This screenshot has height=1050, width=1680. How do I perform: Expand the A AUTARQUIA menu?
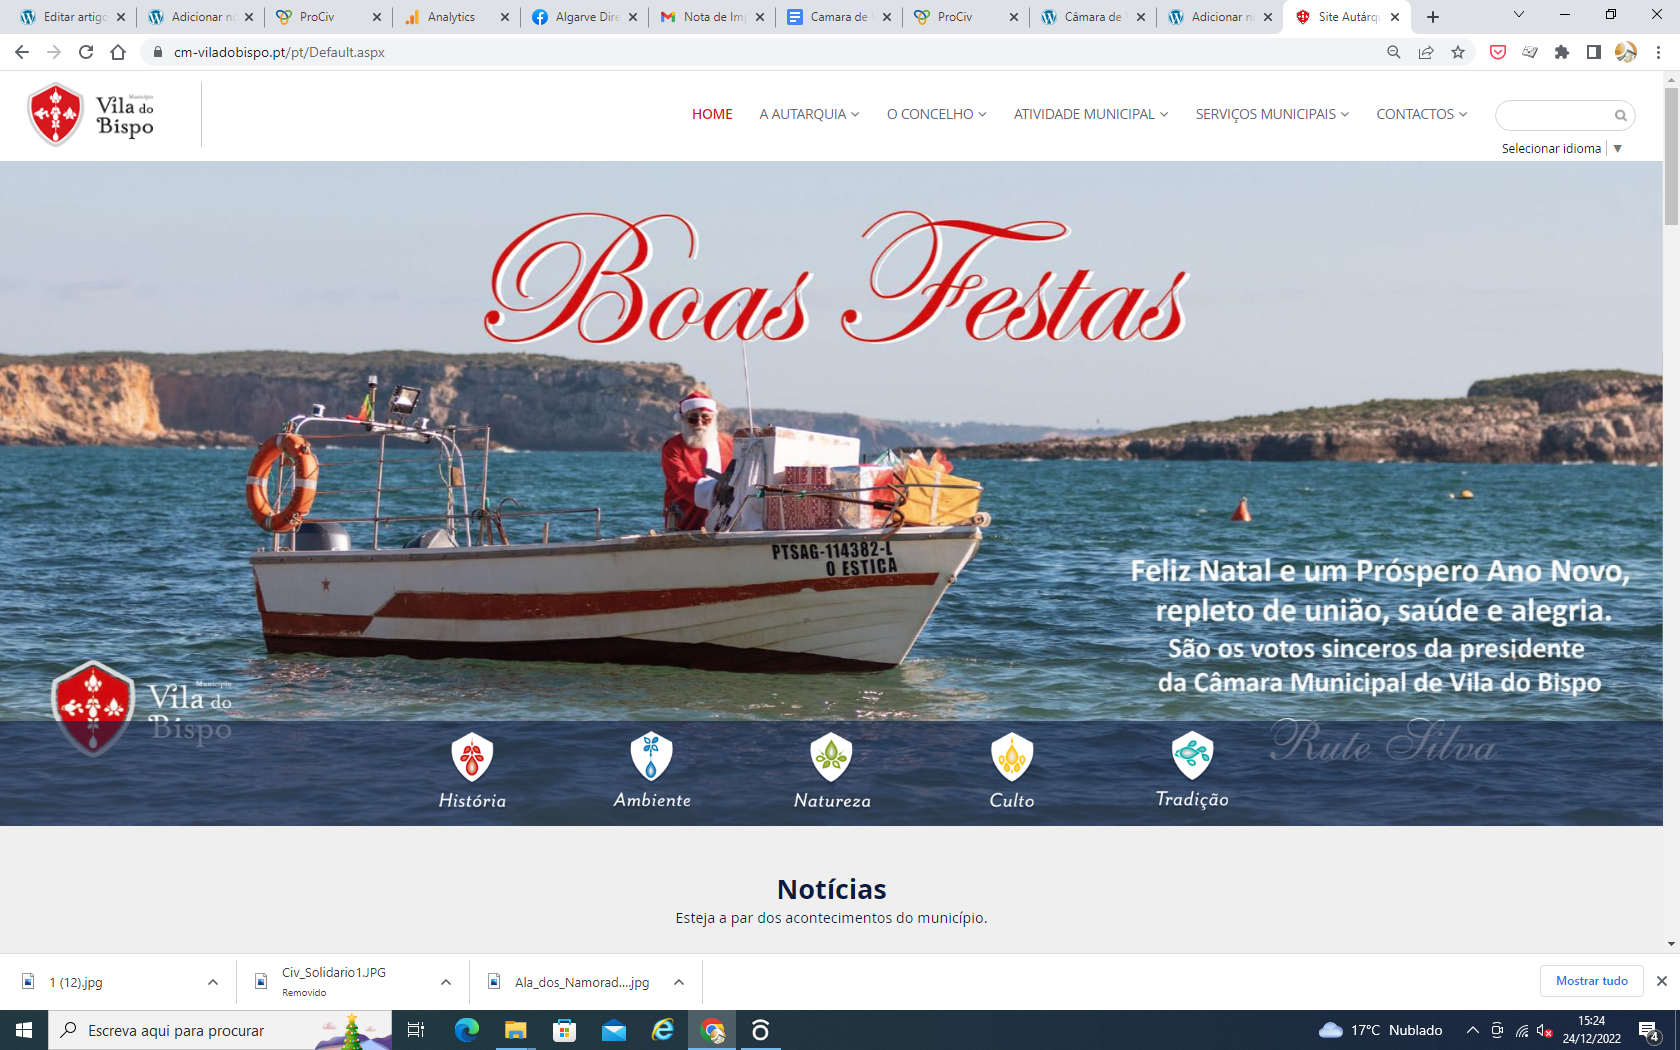[808, 114]
